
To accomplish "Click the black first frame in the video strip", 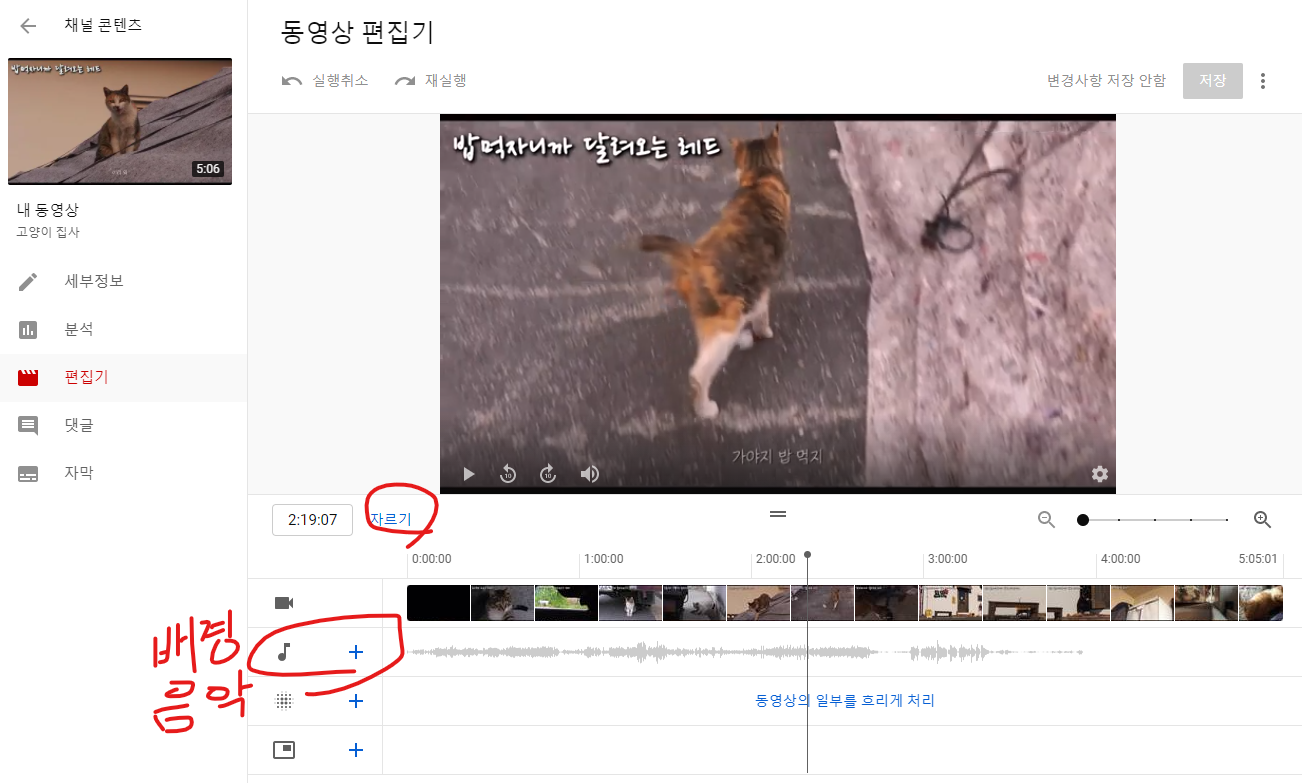I will click(x=439, y=603).
